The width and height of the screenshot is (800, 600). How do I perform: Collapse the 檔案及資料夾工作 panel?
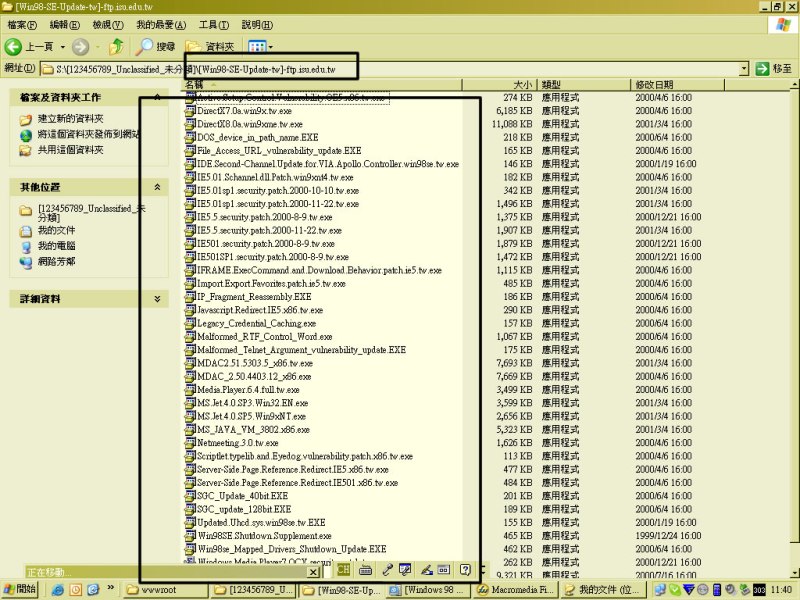(157, 97)
